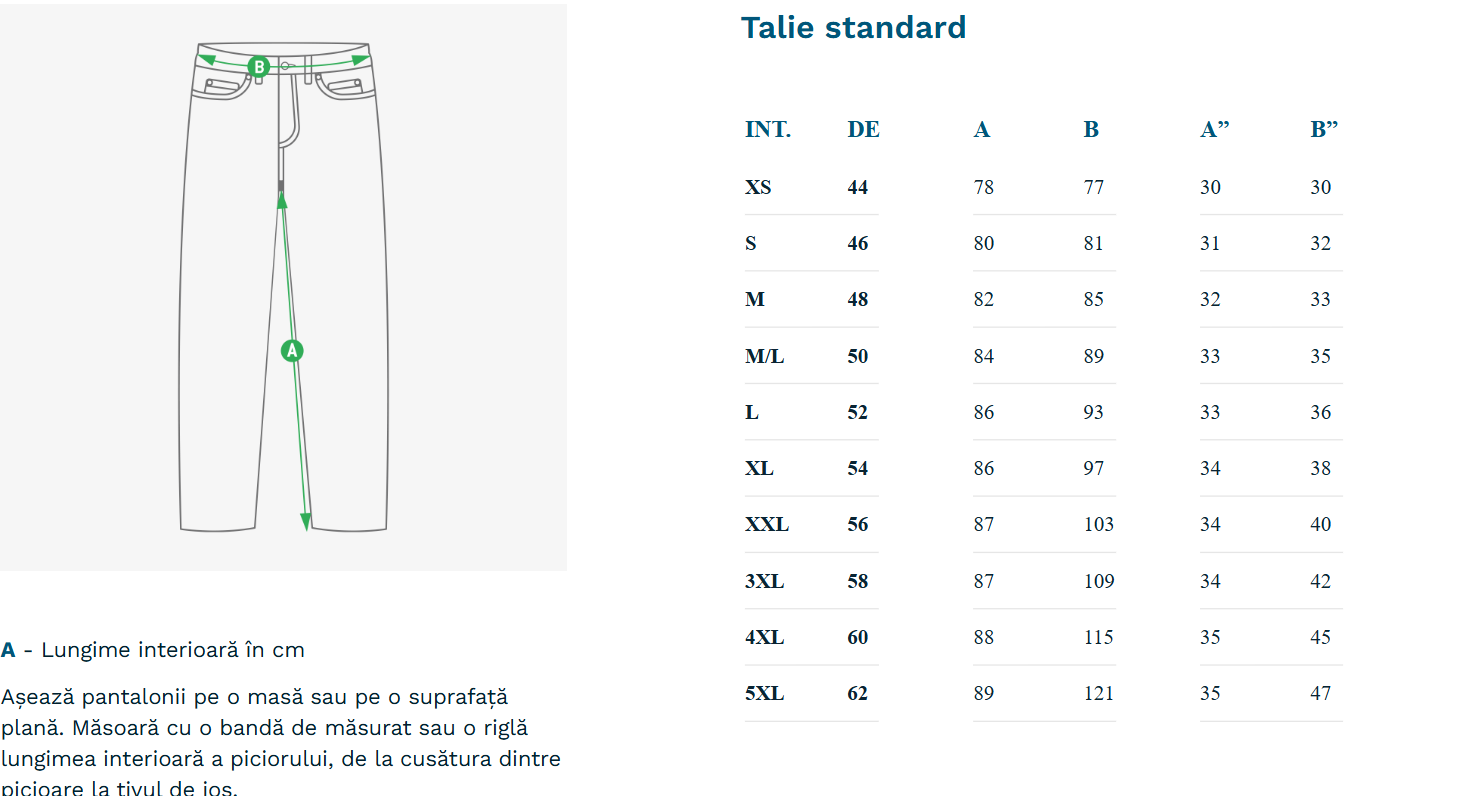1466x796 pixels.
Task: Click the XXL size row label
Action: 766,524
